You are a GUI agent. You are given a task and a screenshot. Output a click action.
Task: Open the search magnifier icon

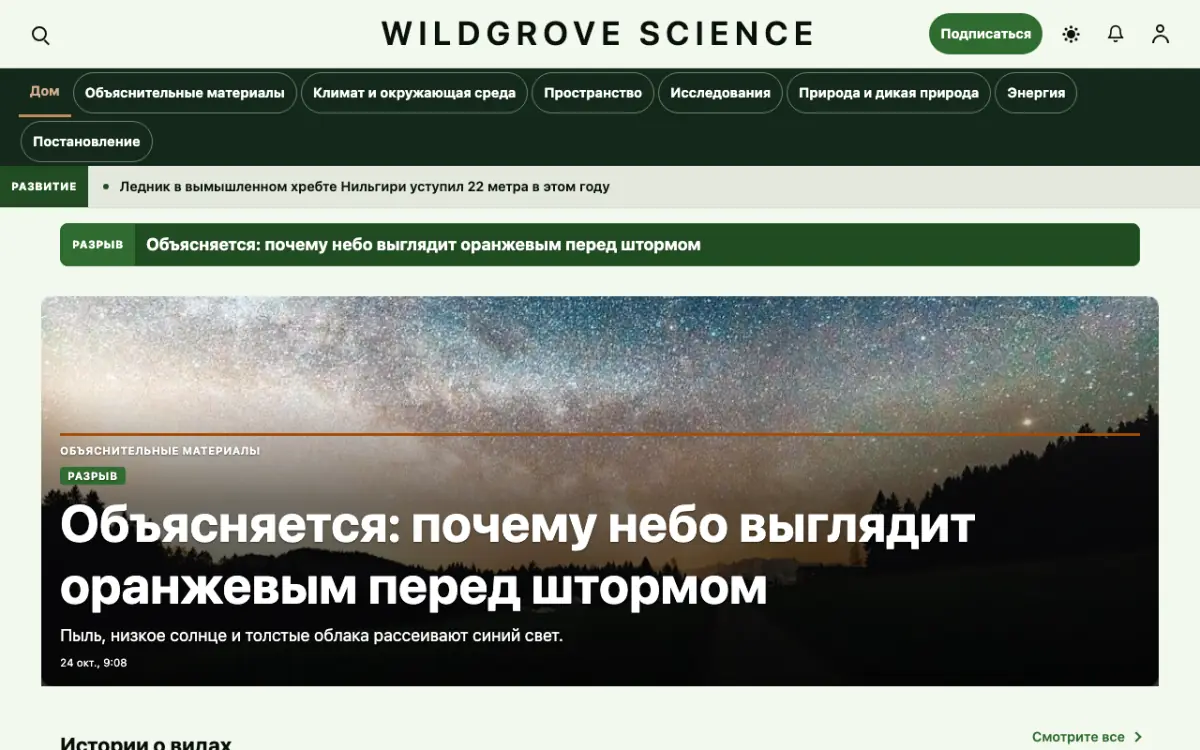click(x=40, y=35)
